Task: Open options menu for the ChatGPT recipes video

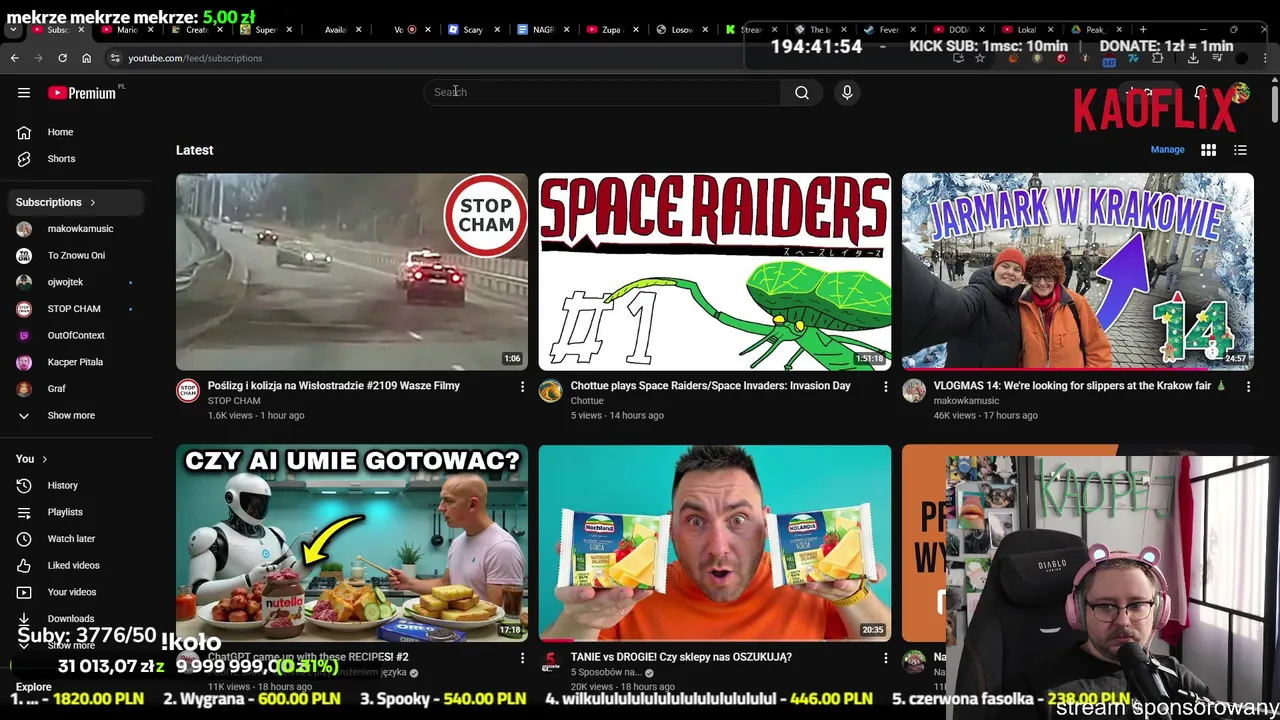Action: [x=522, y=658]
